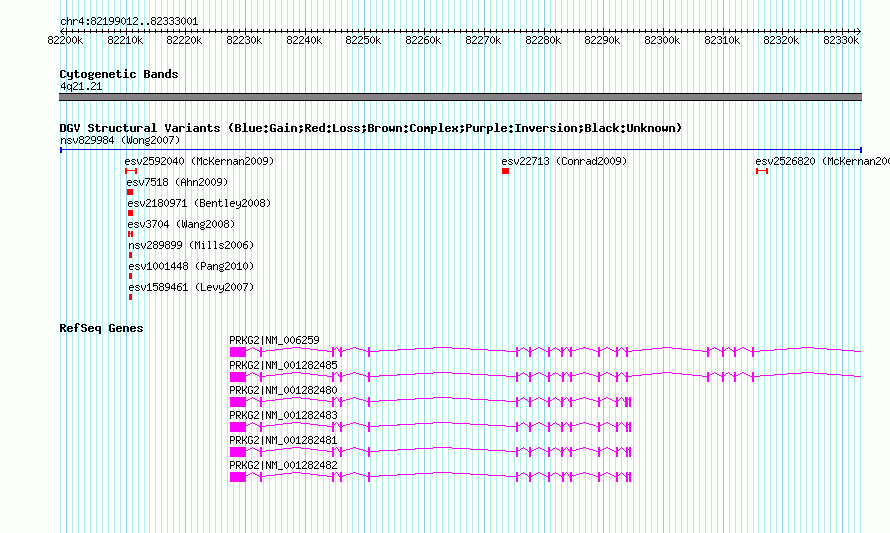This screenshot has height=533, width=890.
Task: Click the 82270k ruler tick label
Action: click(483, 40)
